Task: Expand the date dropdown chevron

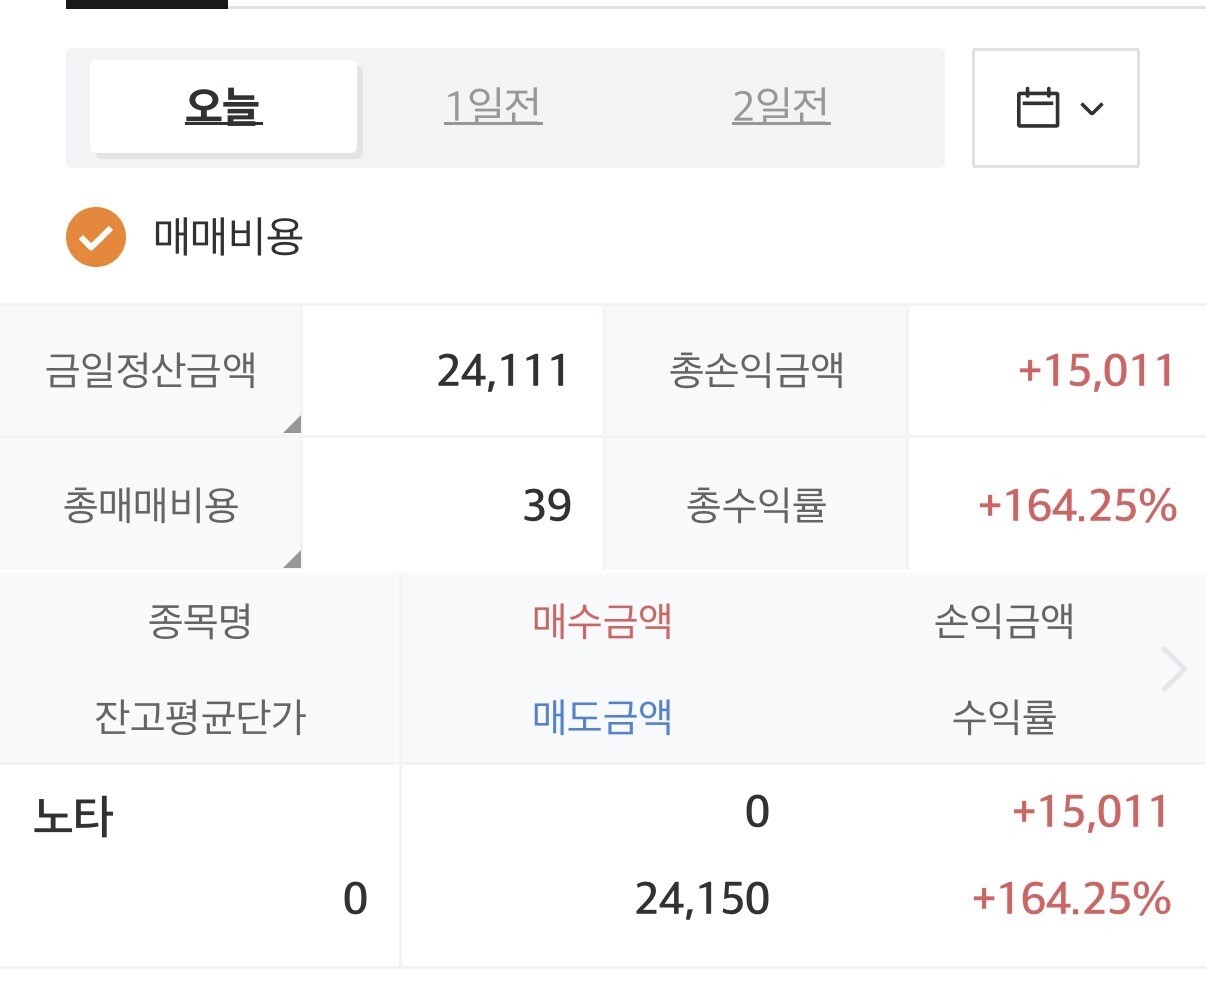Action: click(1092, 108)
